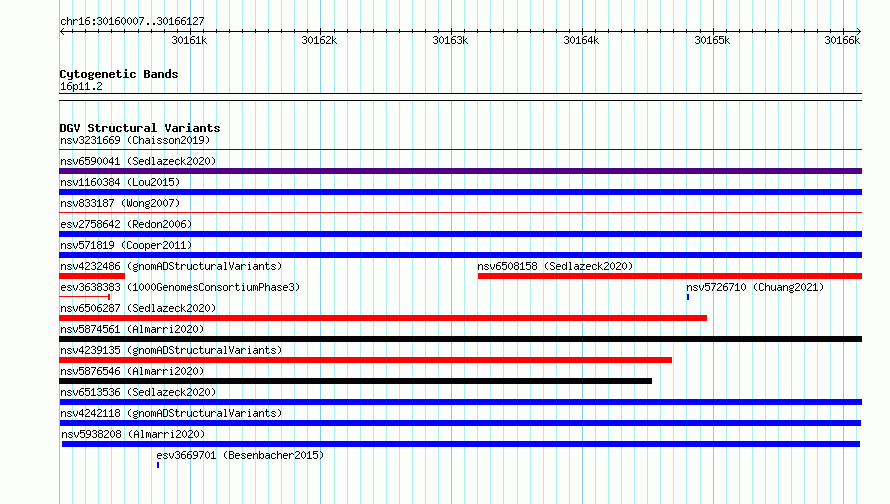Open the nsv5874561 (Almarri2020) label
890x504 pixels.
pos(132,329)
